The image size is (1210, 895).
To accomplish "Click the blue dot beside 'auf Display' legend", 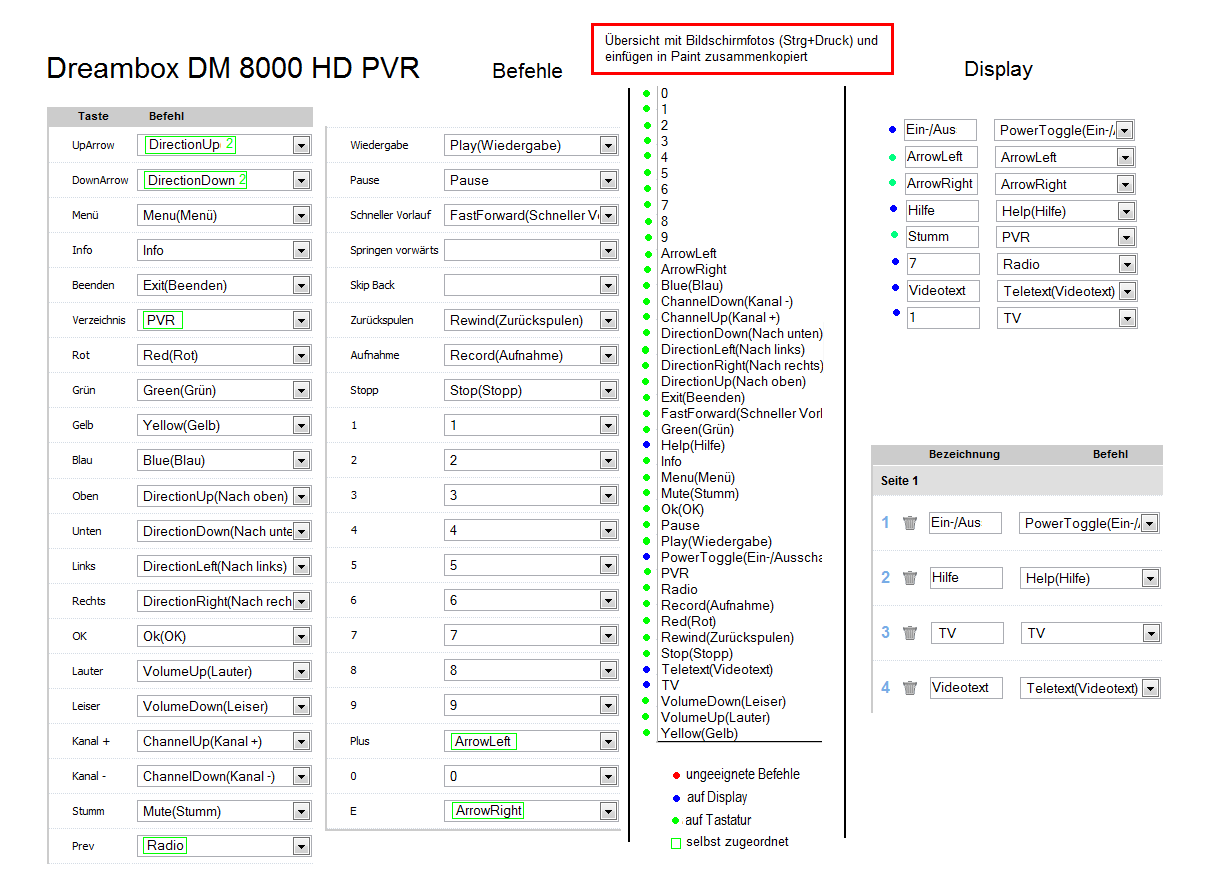I will click(676, 798).
